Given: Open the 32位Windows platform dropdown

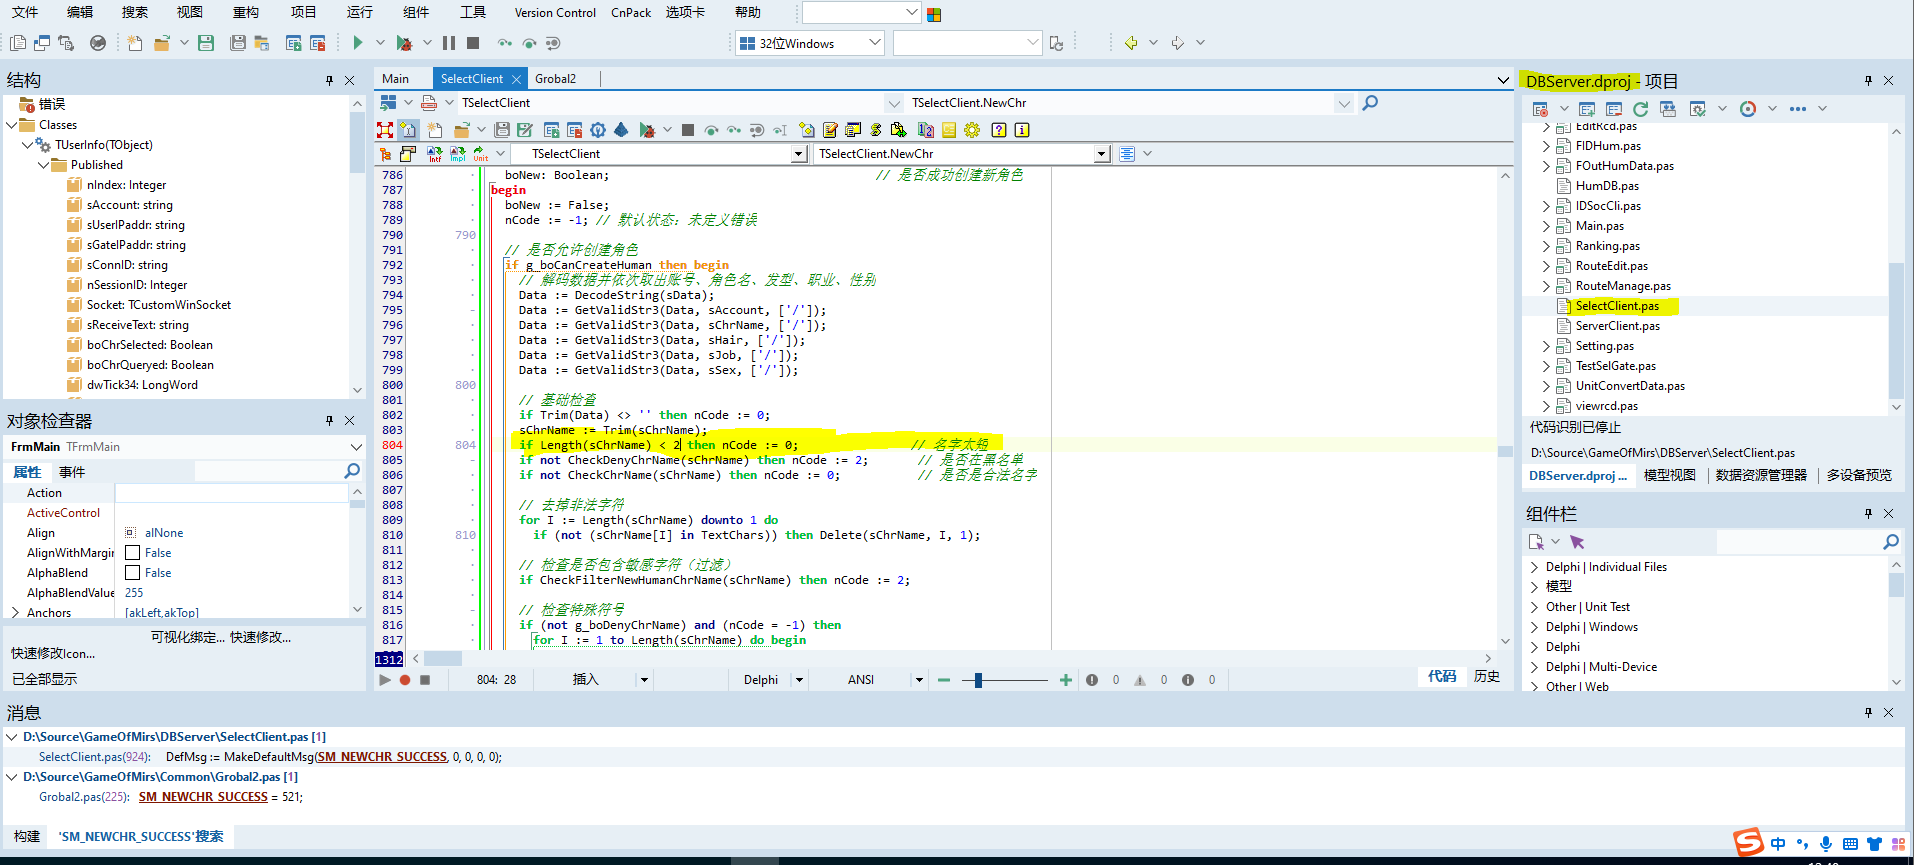Looking at the screenshot, I should click(x=875, y=43).
